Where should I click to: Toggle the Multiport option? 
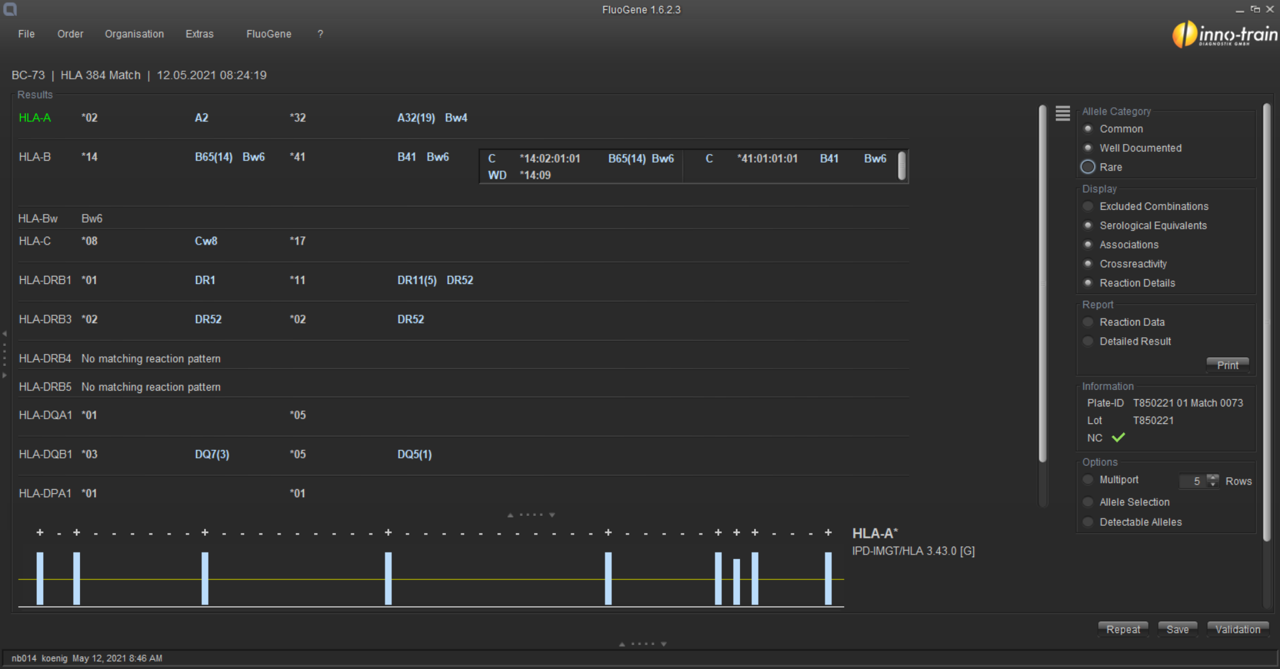(1088, 481)
